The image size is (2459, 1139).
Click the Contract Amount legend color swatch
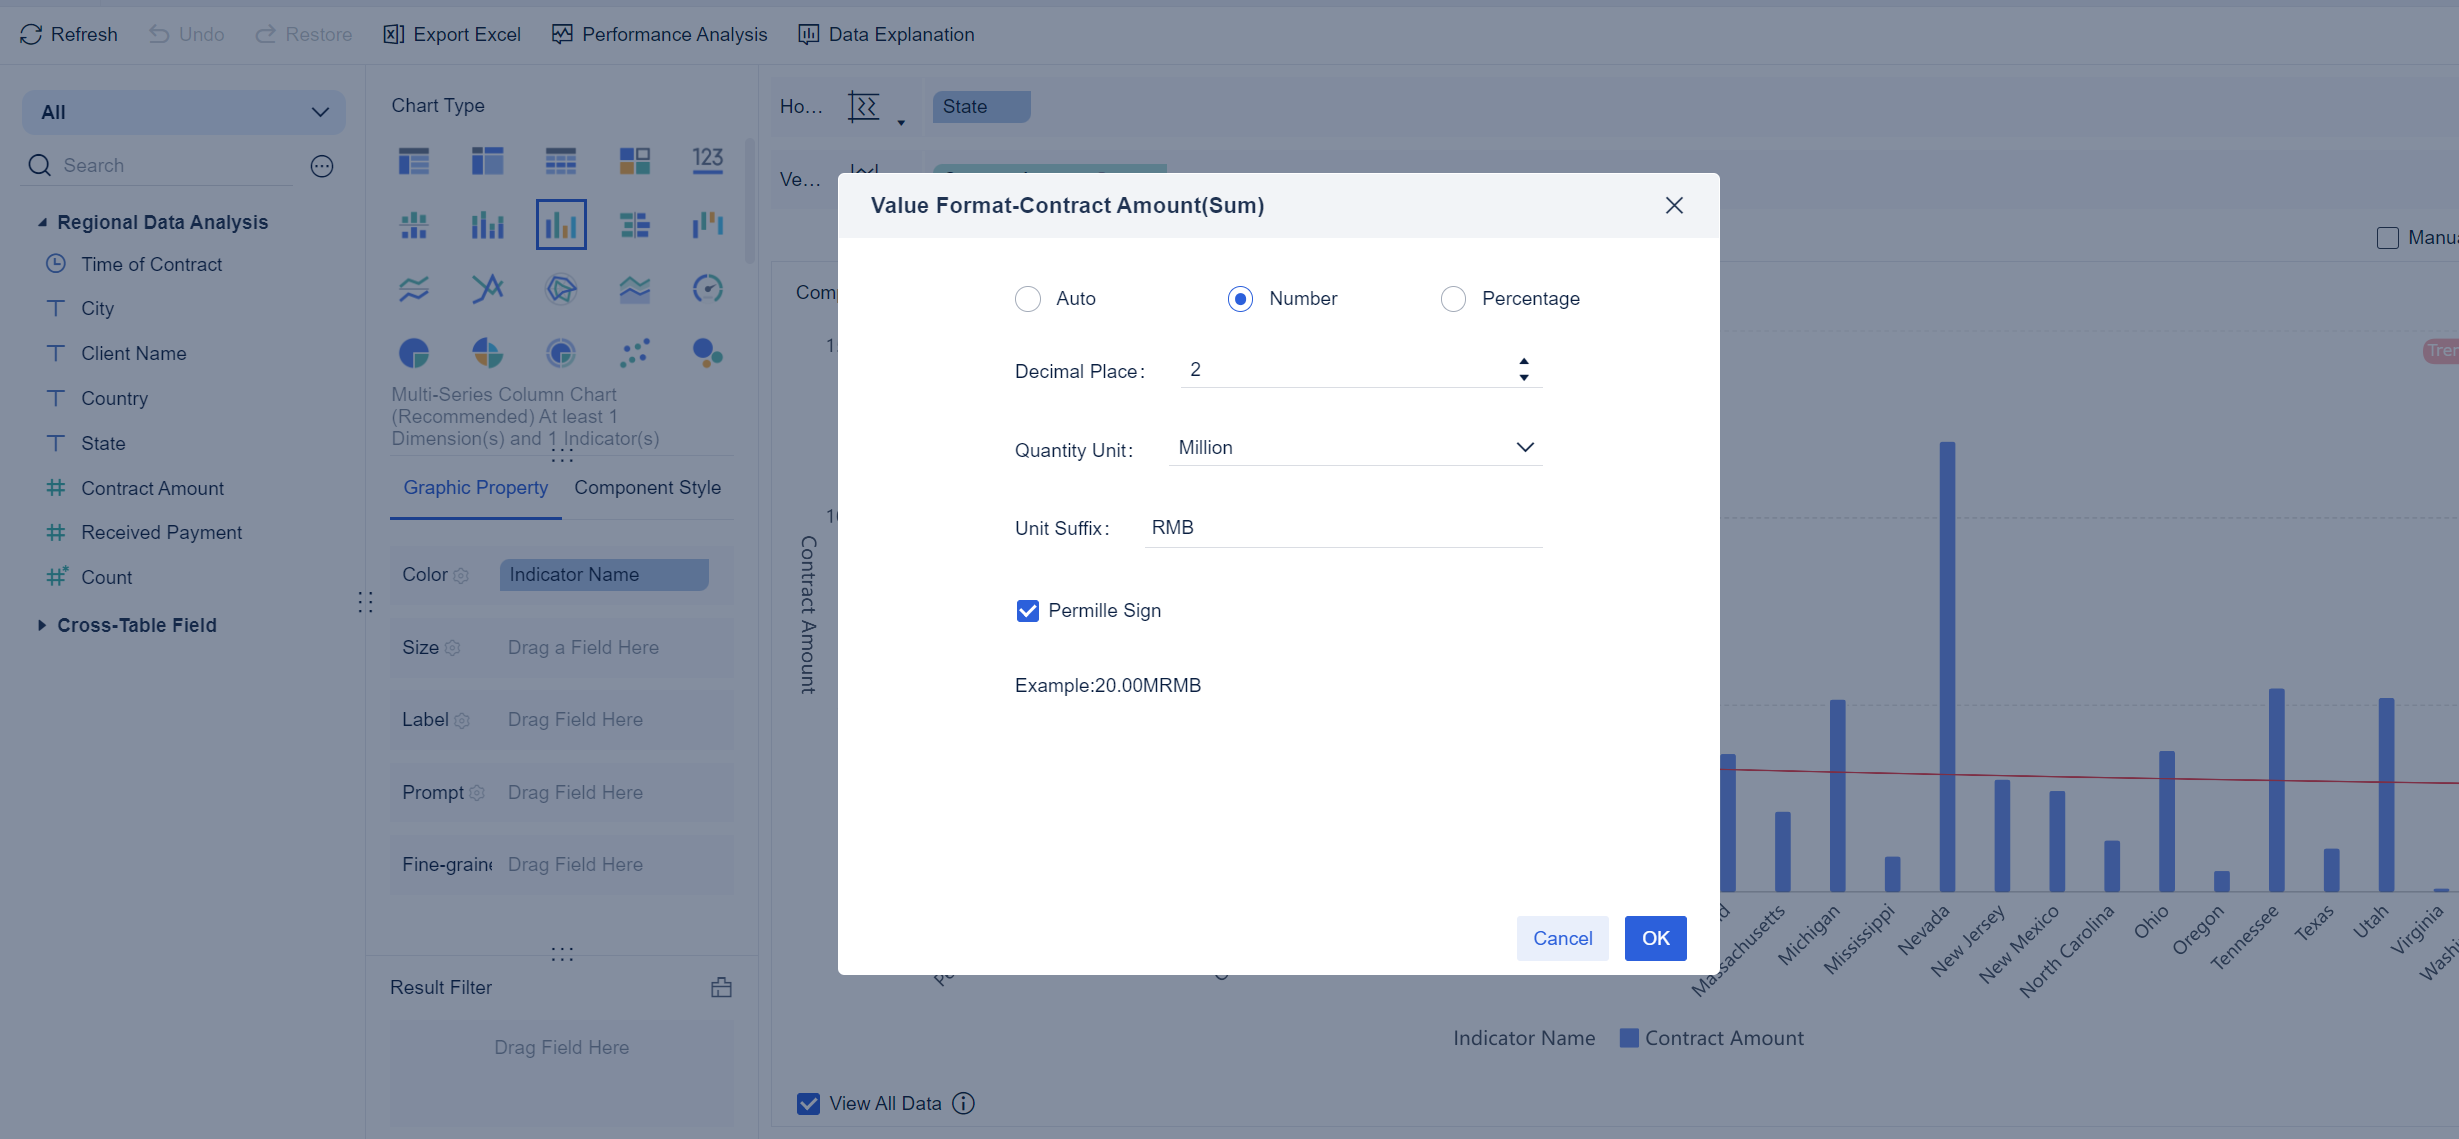[x=1629, y=1038]
